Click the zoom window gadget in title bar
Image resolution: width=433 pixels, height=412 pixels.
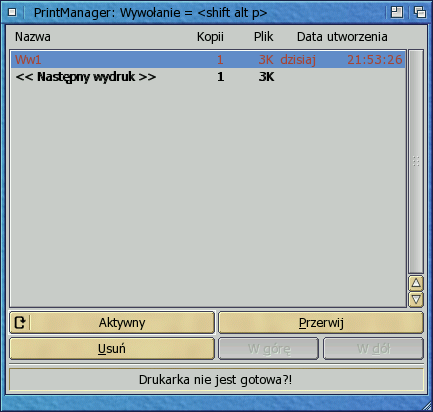(x=397, y=13)
